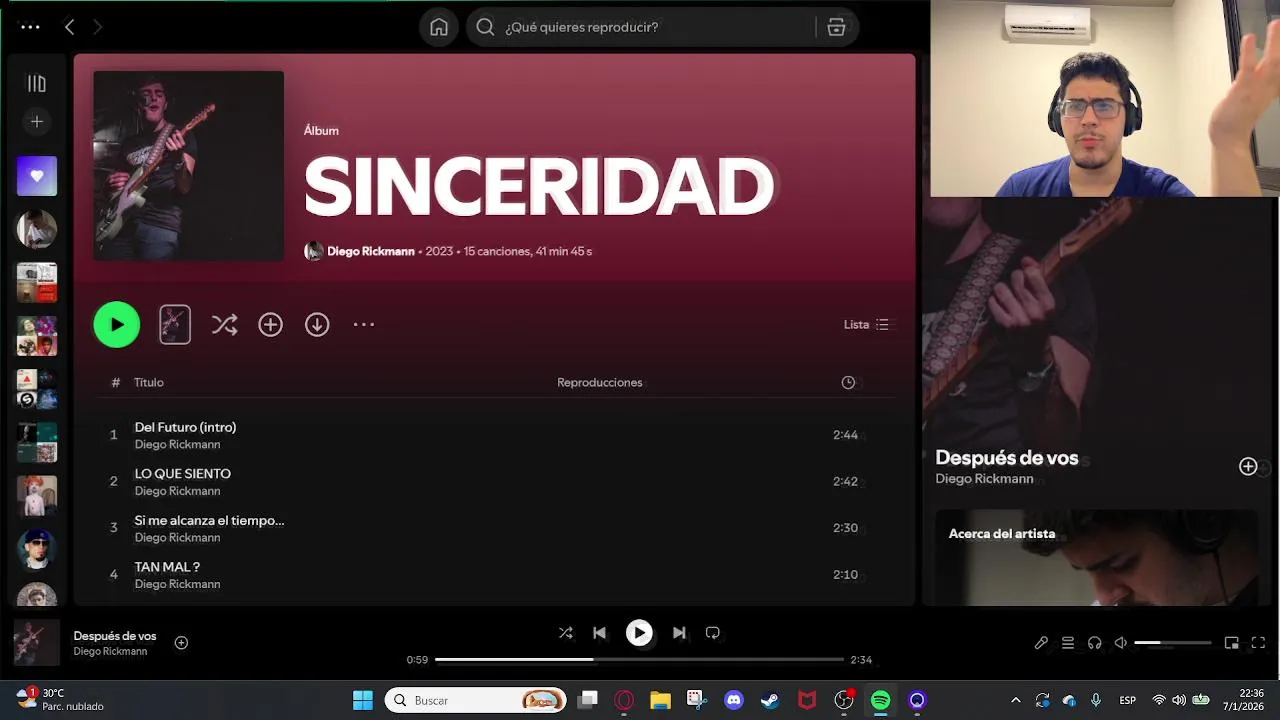
Task: Open Steam from the taskbar
Action: pyautogui.click(x=770, y=700)
